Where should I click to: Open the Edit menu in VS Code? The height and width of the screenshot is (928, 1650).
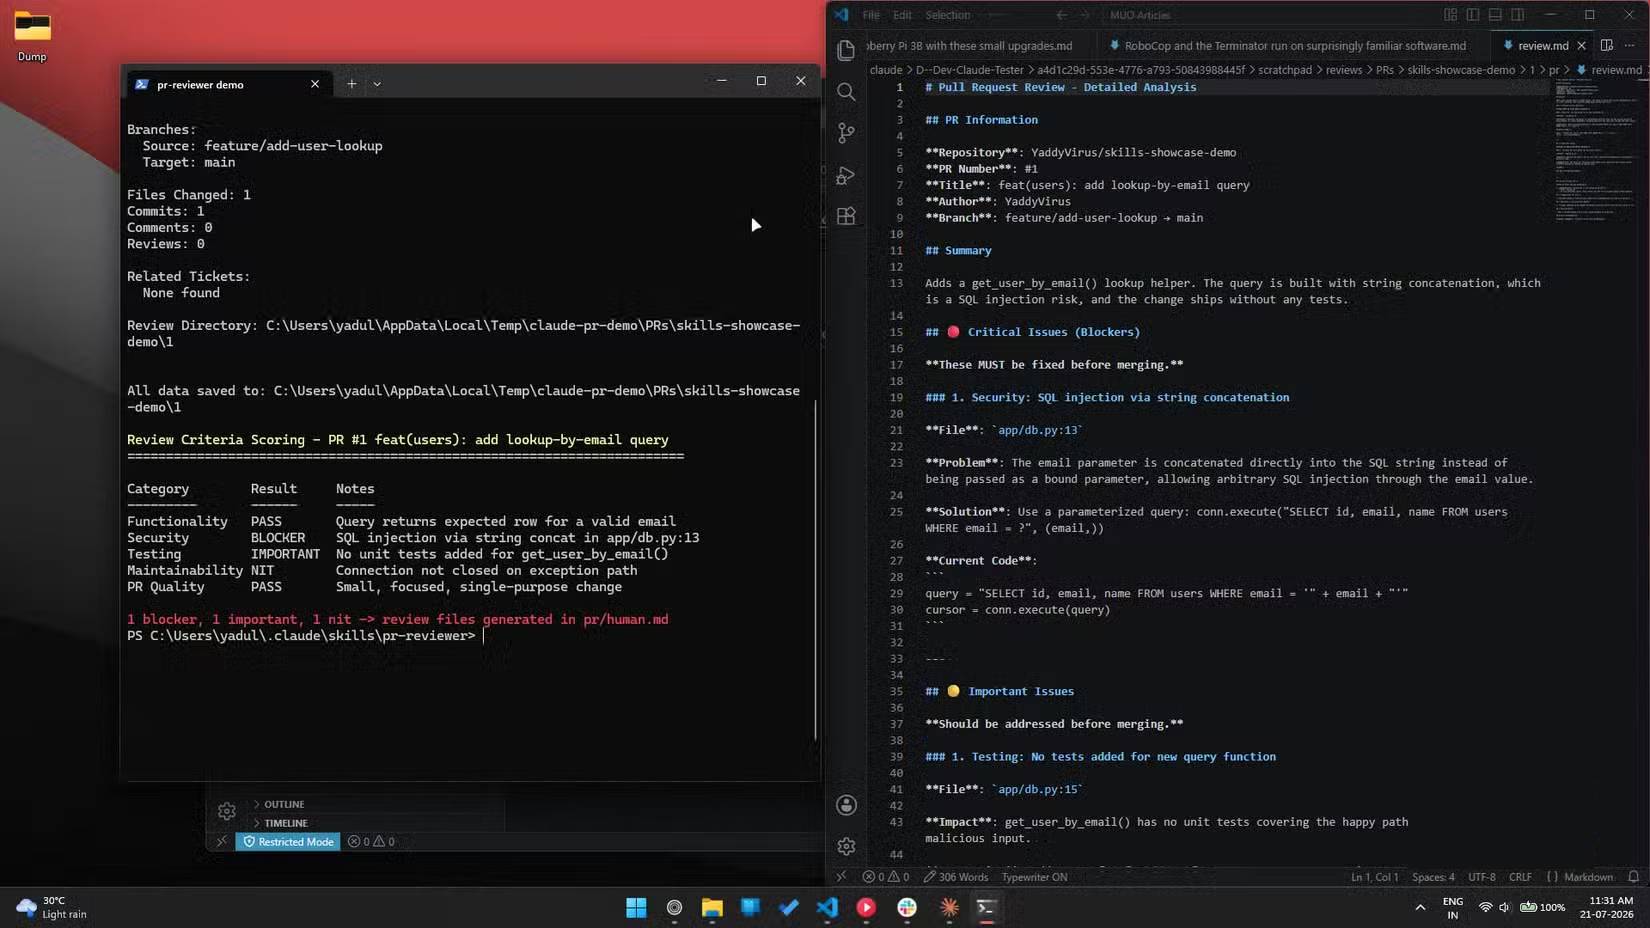tap(902, 15)
